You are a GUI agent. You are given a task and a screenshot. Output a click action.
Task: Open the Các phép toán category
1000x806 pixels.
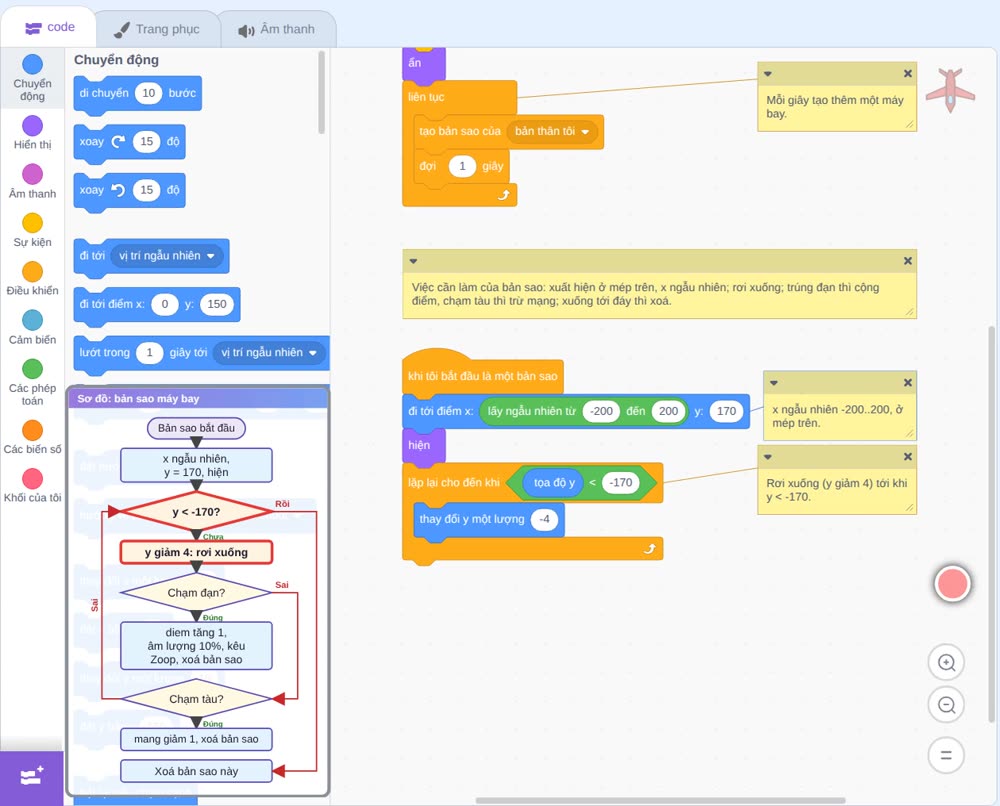33,383
